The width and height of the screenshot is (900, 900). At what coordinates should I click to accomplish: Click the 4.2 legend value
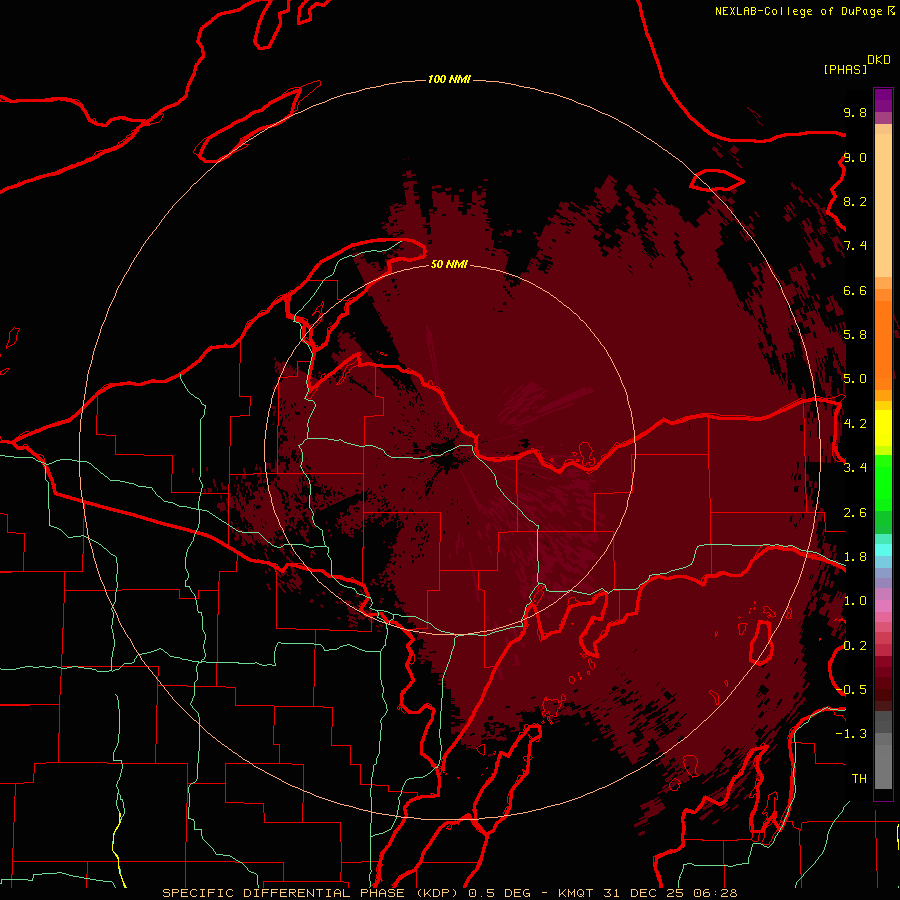pos(855,424)
